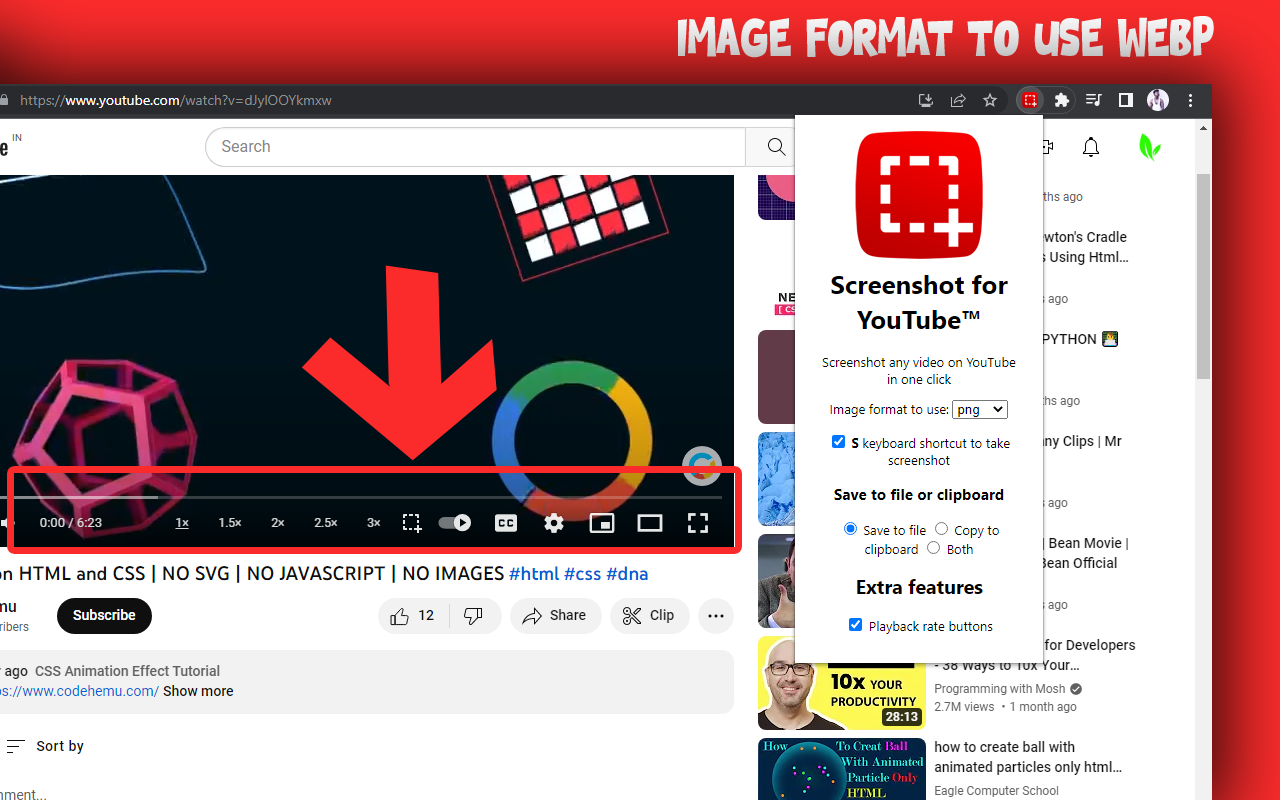The height and width of the screenshot is (800, 1280).
Task: Enter fullscreen mode in the player
Action: pos(697,522)
